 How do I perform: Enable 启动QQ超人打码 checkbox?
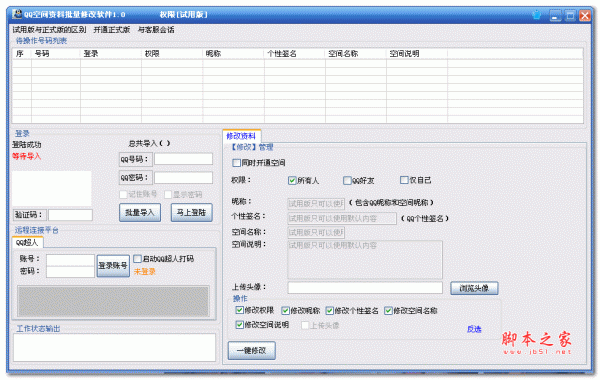pyautogui.click(x=137, y=259)
